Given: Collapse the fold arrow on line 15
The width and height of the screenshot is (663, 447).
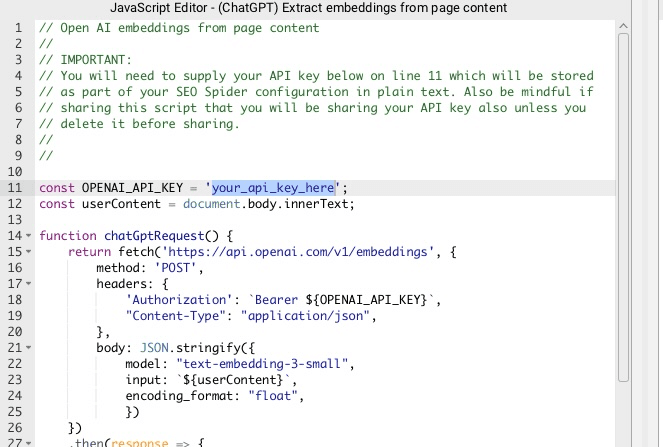Looking at the screenshot, I should tap(28, 252).
